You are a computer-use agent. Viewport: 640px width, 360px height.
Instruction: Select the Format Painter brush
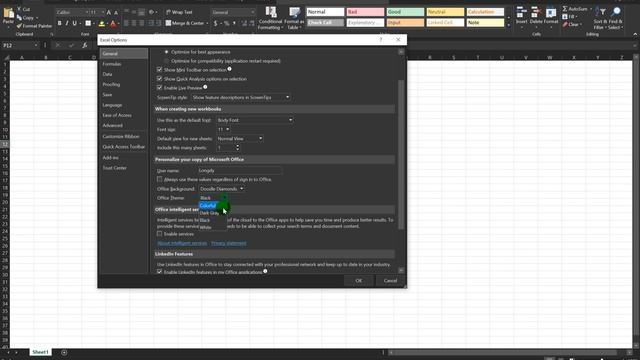pos(19,26)
